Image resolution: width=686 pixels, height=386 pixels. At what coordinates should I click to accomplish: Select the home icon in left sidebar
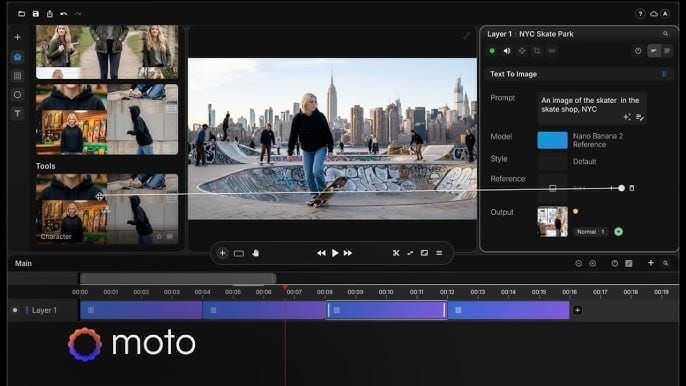pyautogui.click(x=18, y=57)
